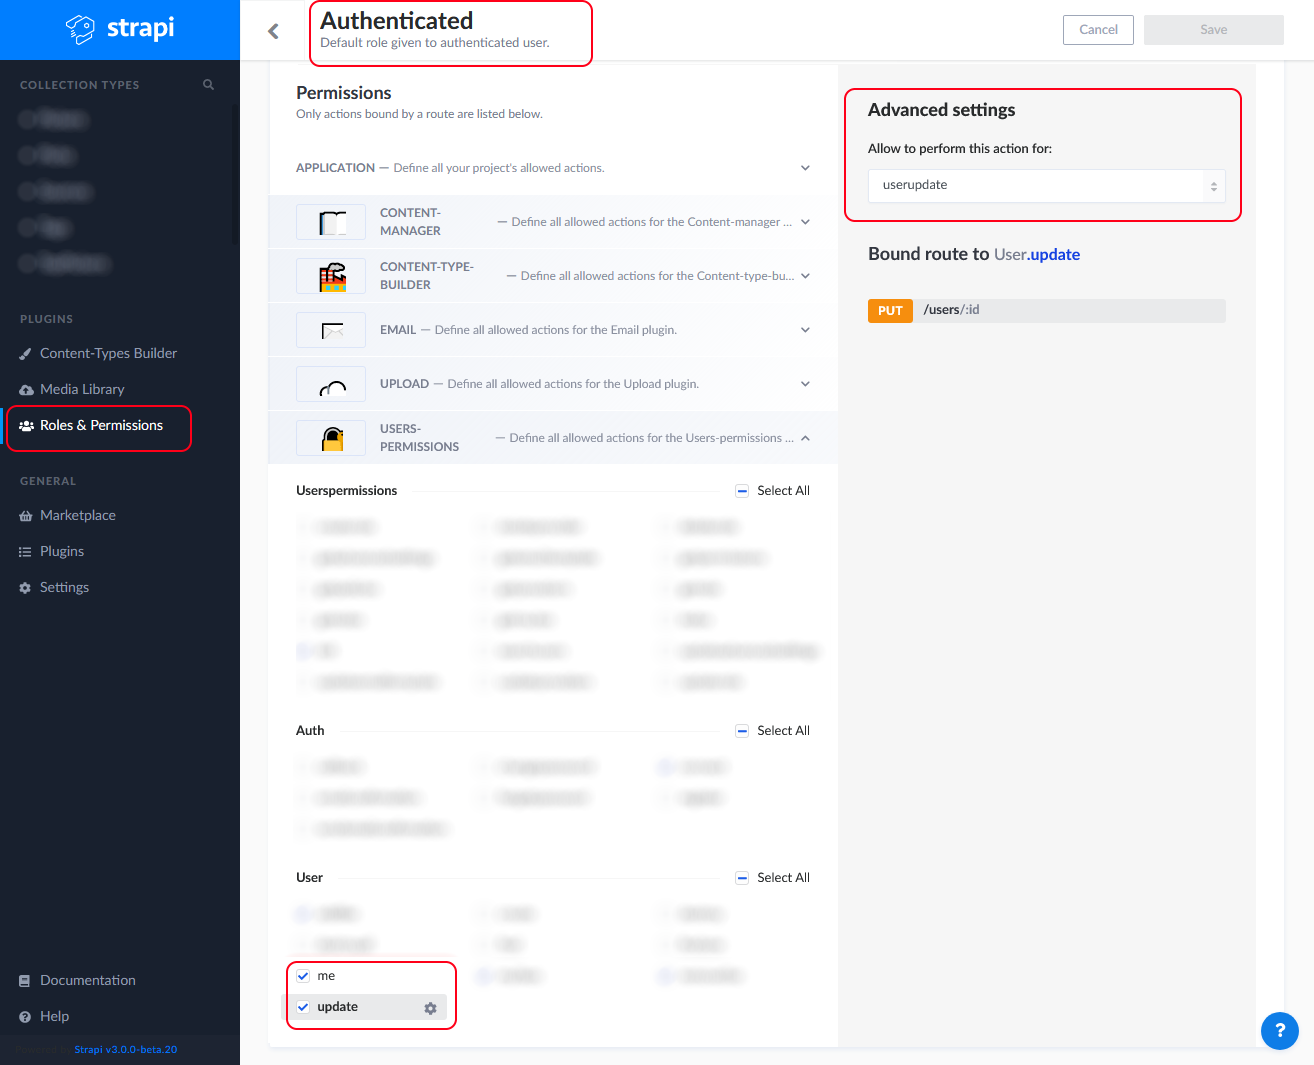Image resolution: width=1314 pixels, height=1065 pixels.
Task: Click the Upload plugin cloud icon
Action: pyautogui.click(x=332, y=384)
